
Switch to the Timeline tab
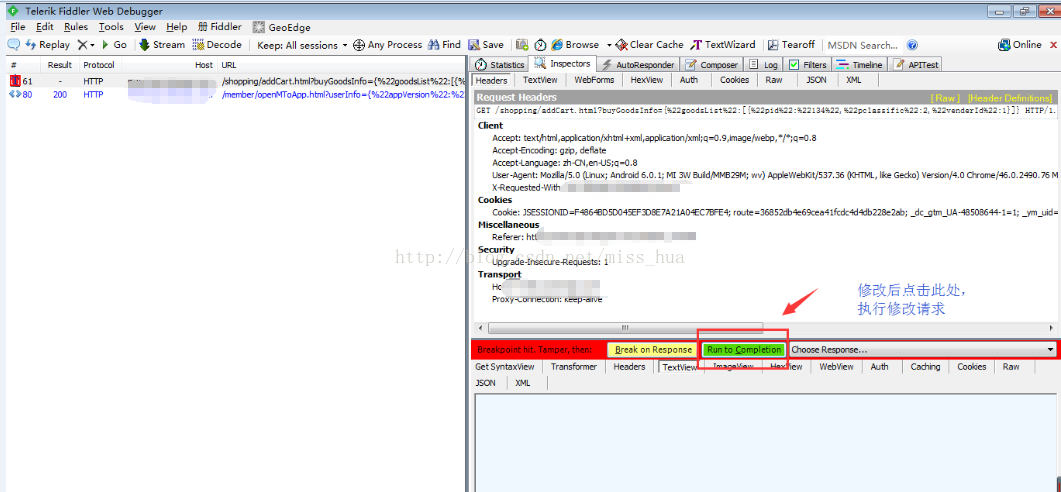(x=859, y=64)
